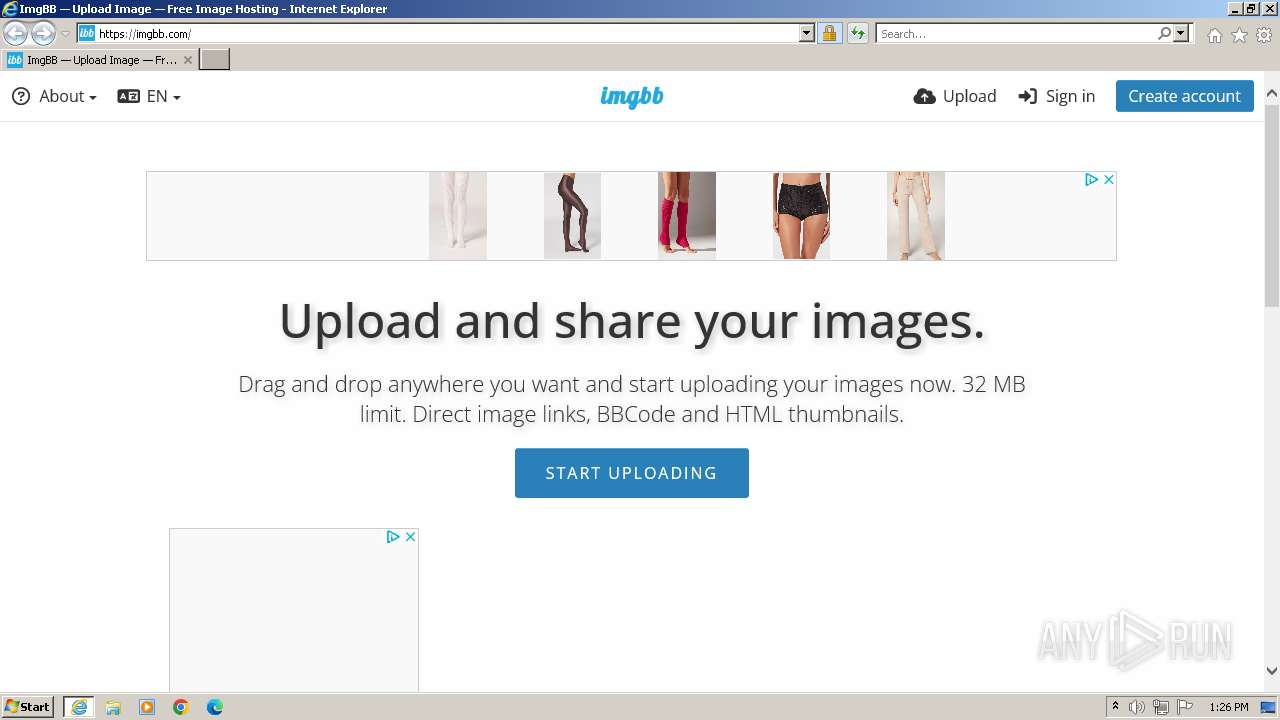Click the white tights ad thumbnail
1280x720 pixels.
458,216
